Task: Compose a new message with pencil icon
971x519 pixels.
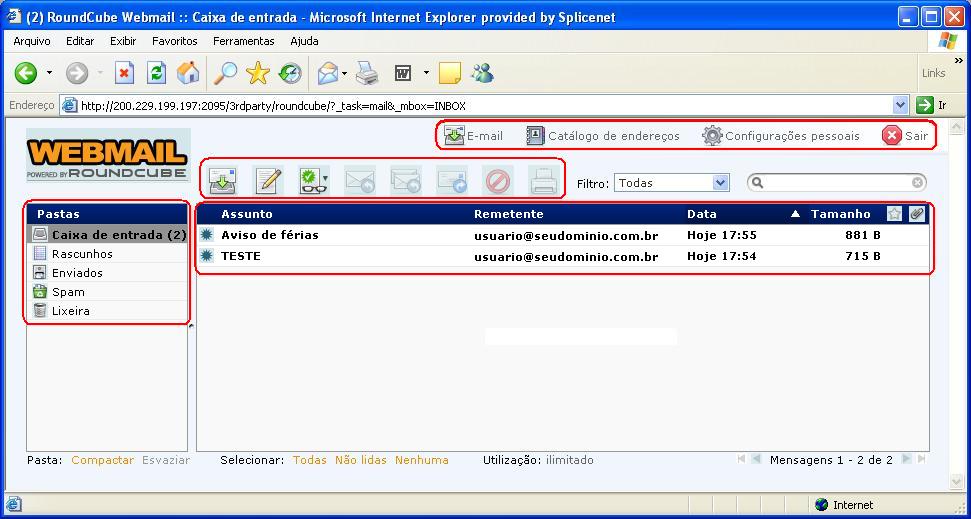Action: (268, 180)
